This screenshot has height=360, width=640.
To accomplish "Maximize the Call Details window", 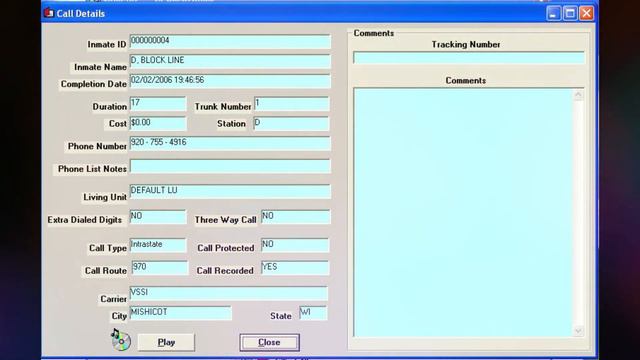I will pos(570,13).
